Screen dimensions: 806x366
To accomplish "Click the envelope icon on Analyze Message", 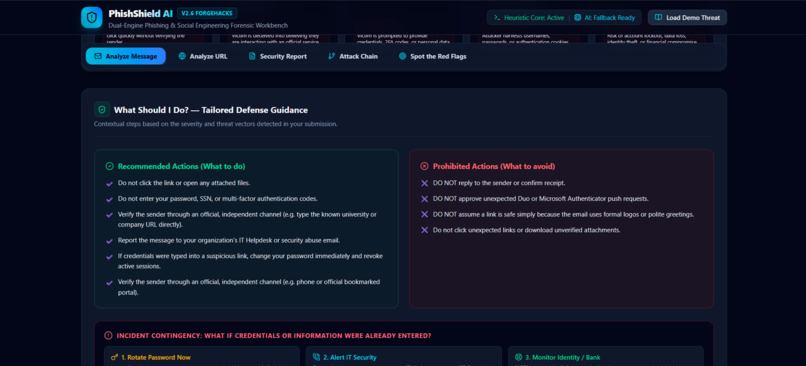I will click(98, 56).
